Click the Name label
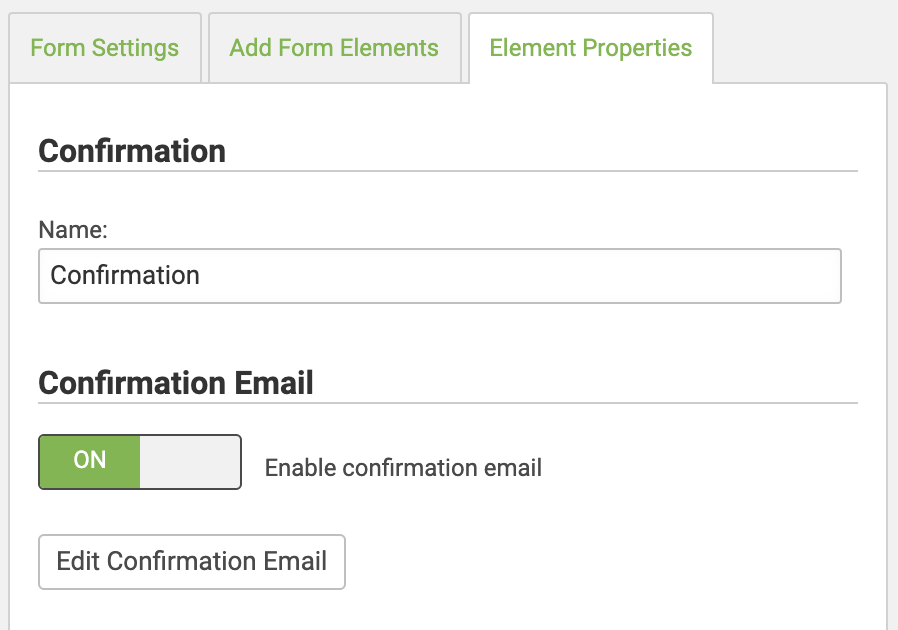 72,229
